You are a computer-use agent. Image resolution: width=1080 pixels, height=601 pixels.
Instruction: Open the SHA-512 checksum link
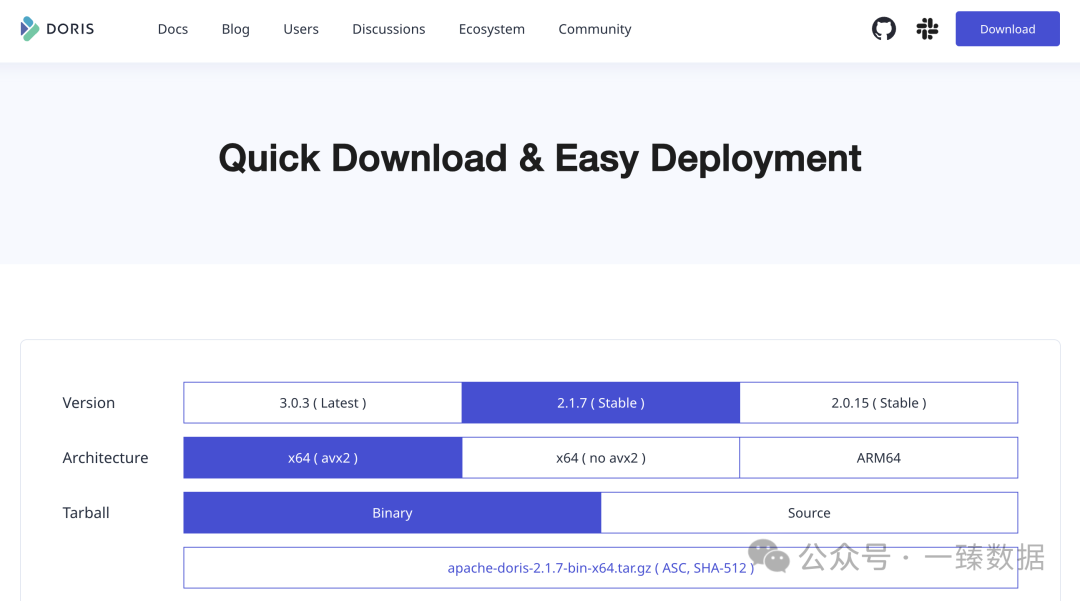click(720, 568)
